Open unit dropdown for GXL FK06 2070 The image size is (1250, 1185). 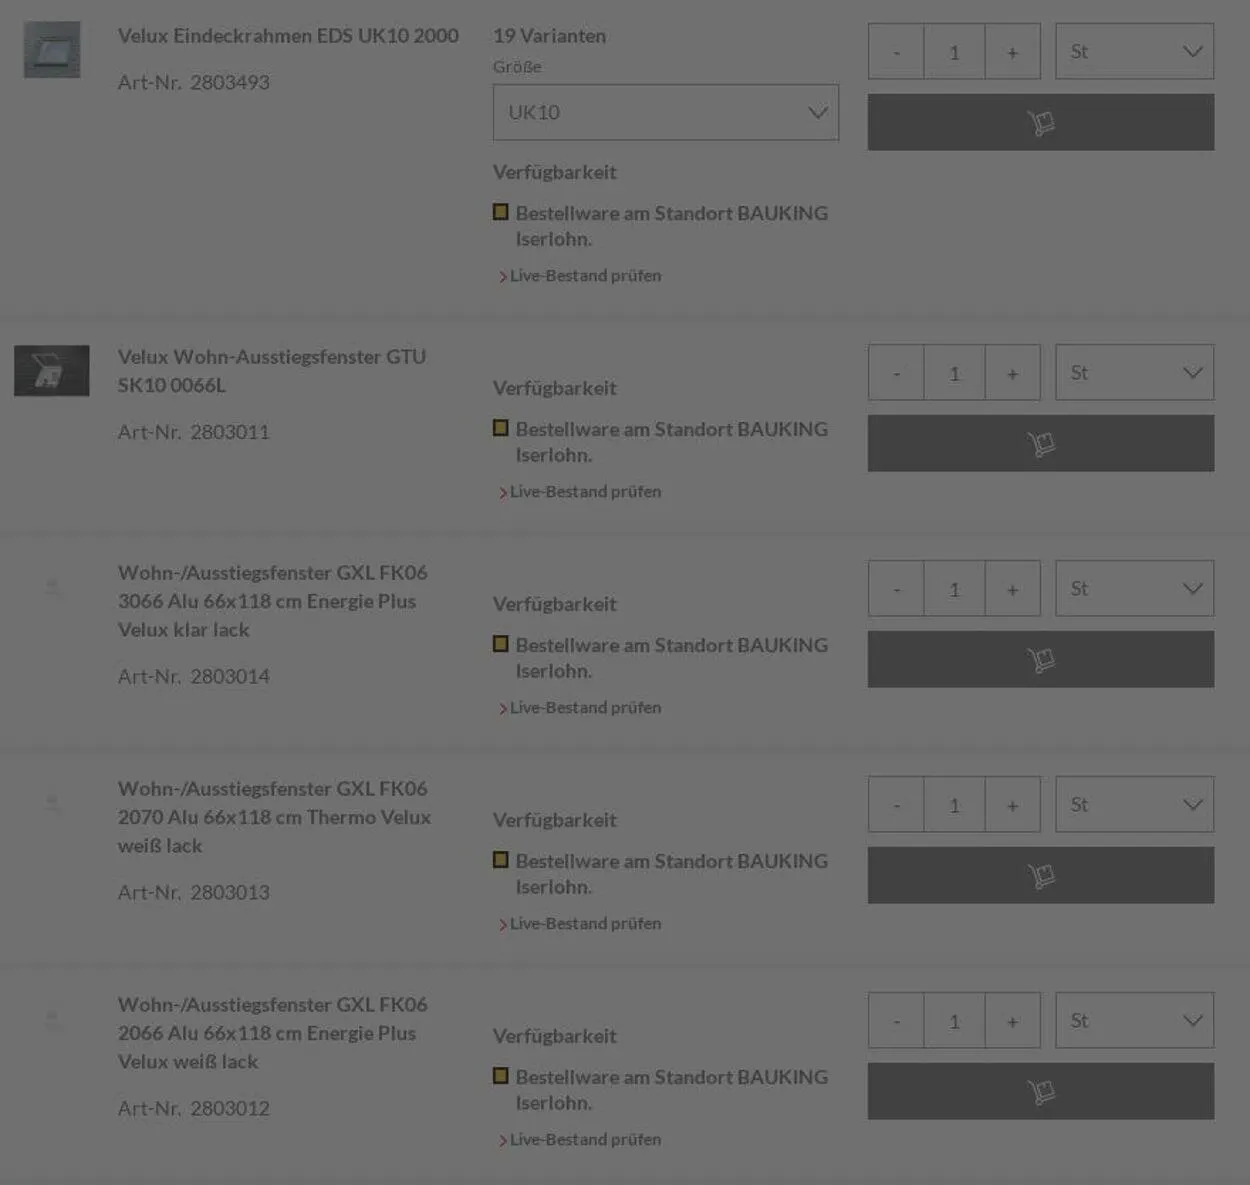coord(1134,804)
